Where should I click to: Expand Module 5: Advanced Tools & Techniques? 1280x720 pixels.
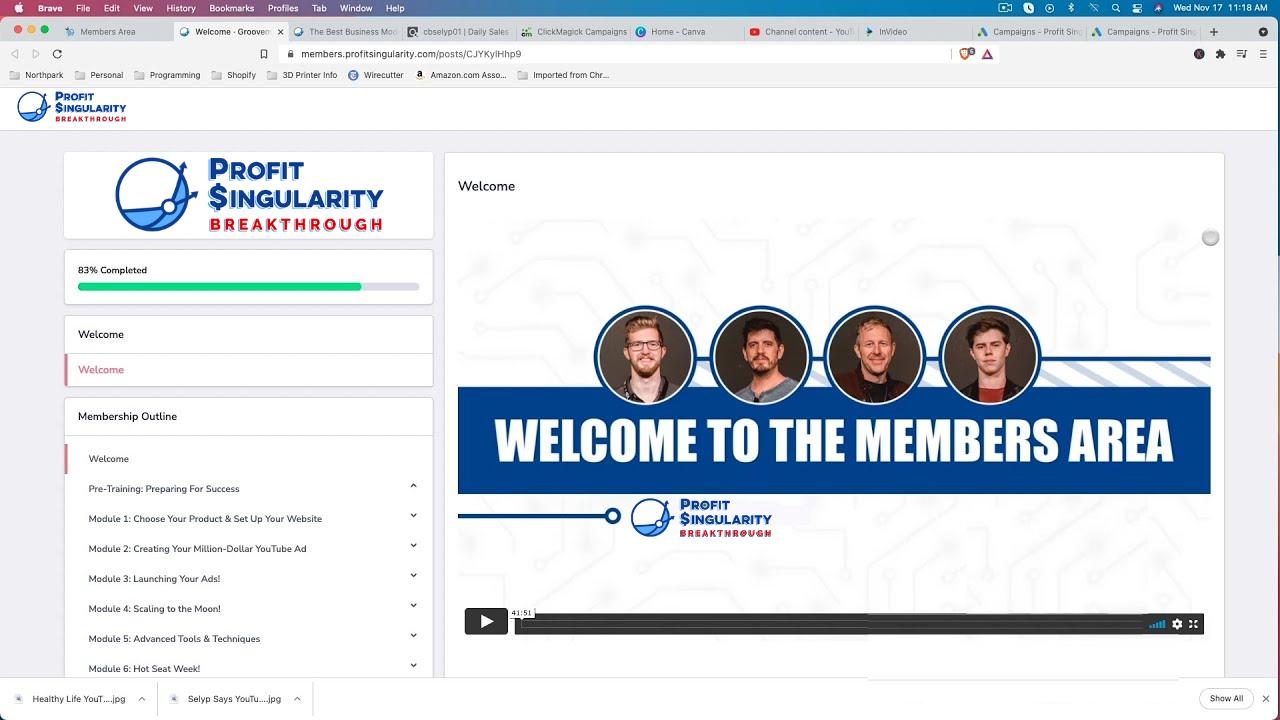[413, 637]
